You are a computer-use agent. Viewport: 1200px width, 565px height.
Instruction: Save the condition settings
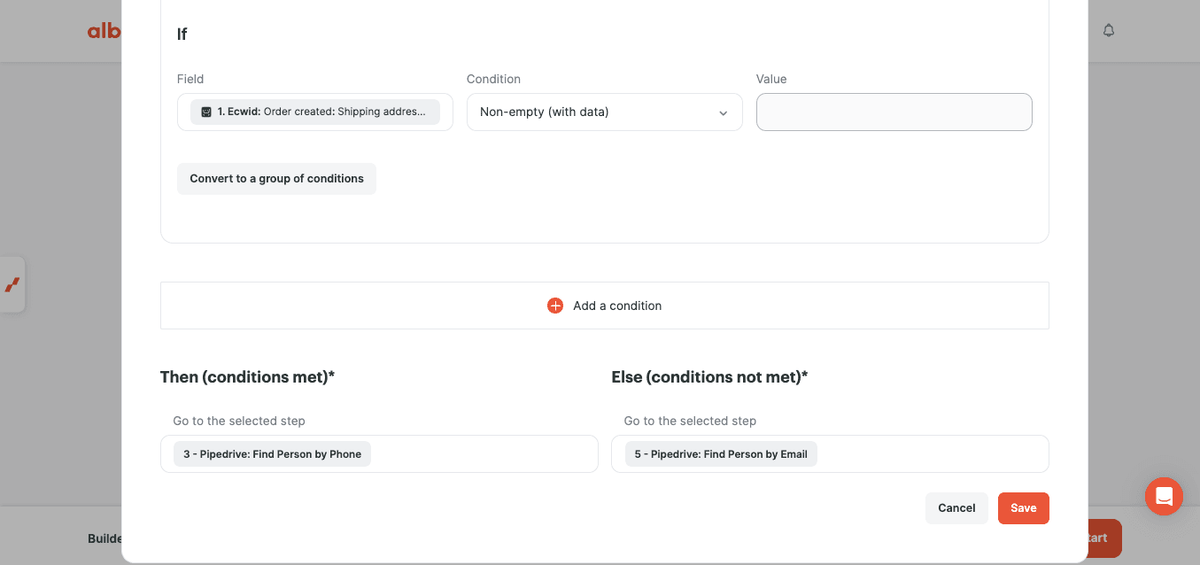pos(1023,508)
